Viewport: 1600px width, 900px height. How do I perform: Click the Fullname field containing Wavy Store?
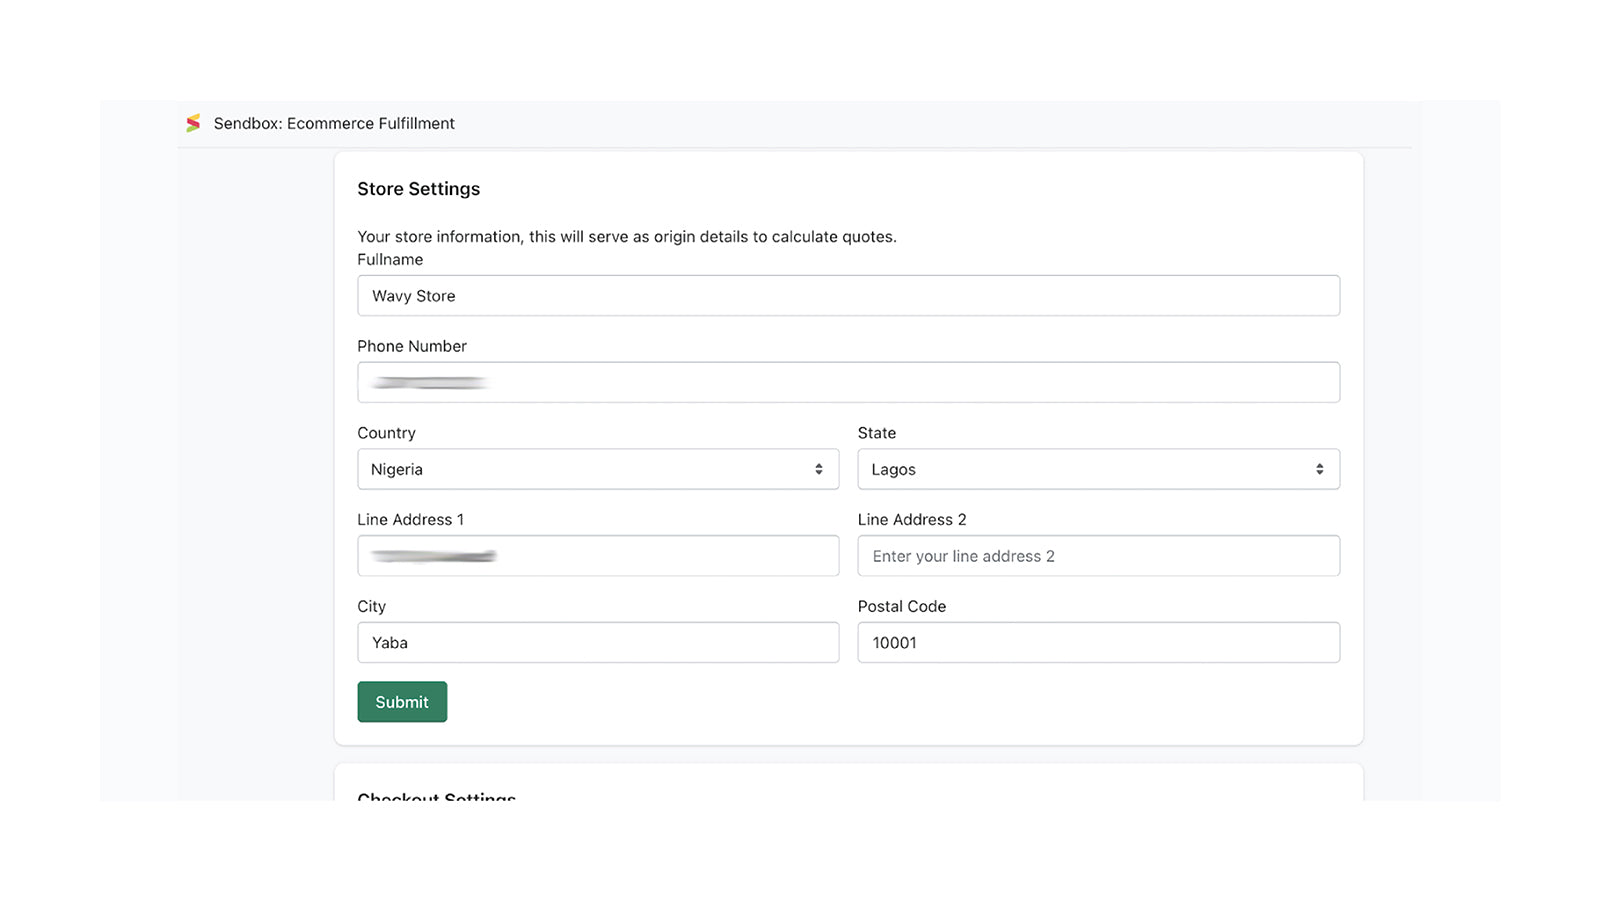[848, 296]
